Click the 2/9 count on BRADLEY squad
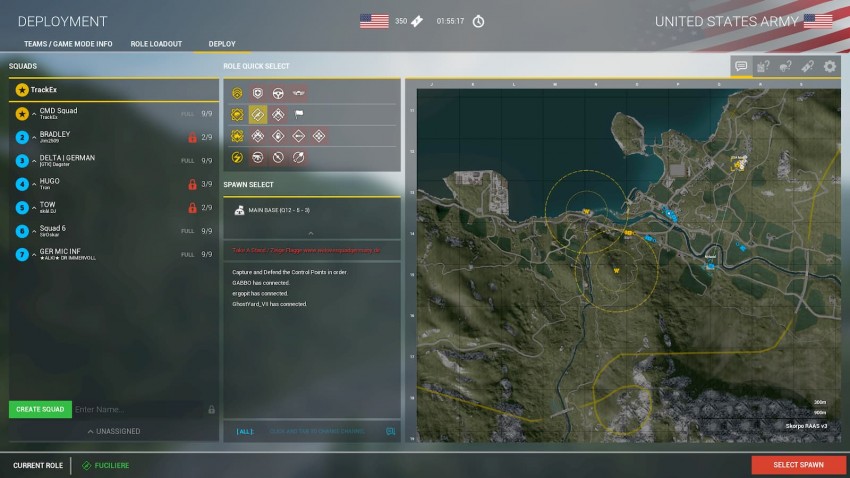Viewport: 850px width, 478px height. [x=207, y=137]
